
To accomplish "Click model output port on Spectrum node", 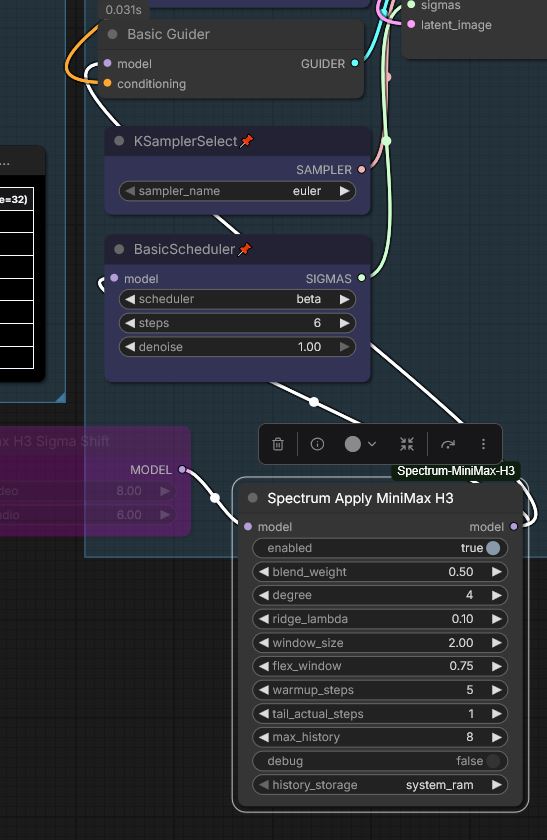I will tap(514, 527).
